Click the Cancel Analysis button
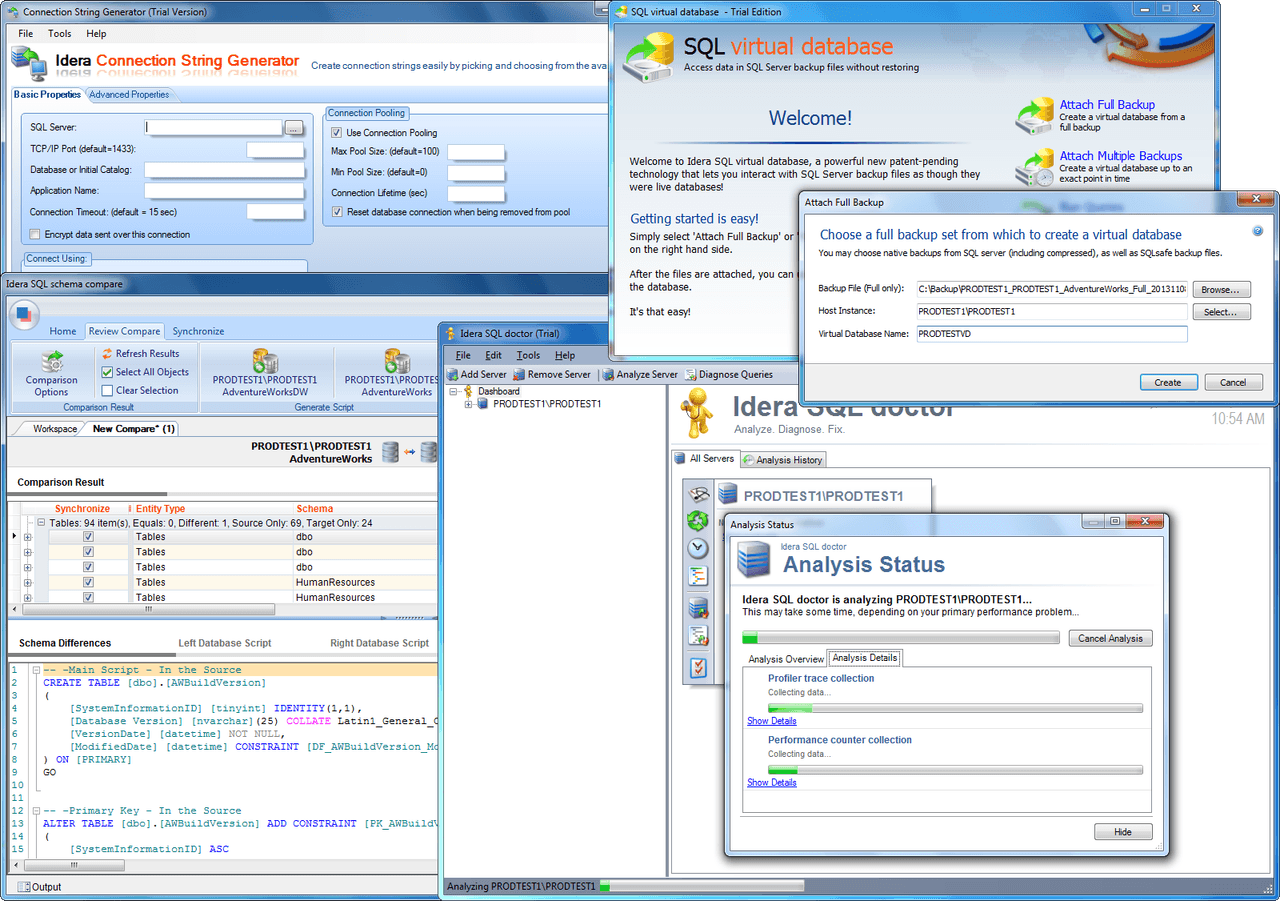Viewport: 1280px width, 901px height. pyautogui.click(x=1110, y=638)
